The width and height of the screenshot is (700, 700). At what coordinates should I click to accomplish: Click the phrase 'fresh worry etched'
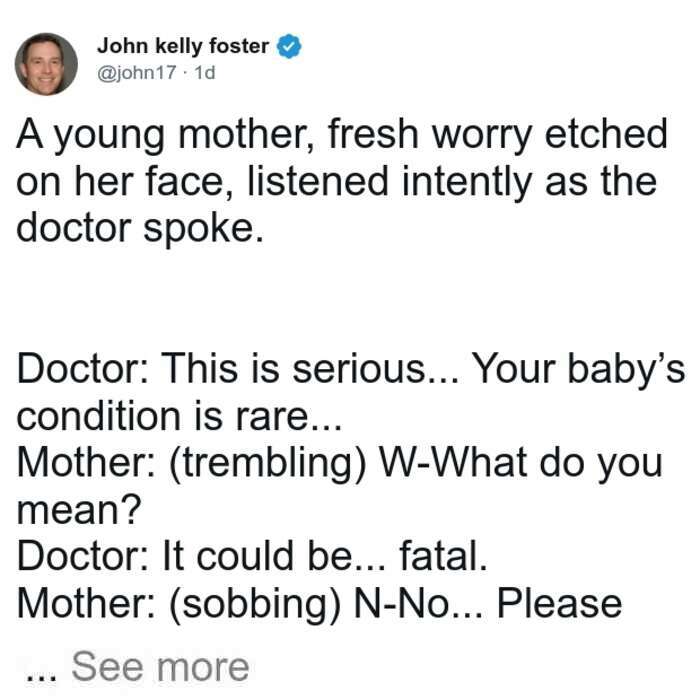(x=497, y=134)
